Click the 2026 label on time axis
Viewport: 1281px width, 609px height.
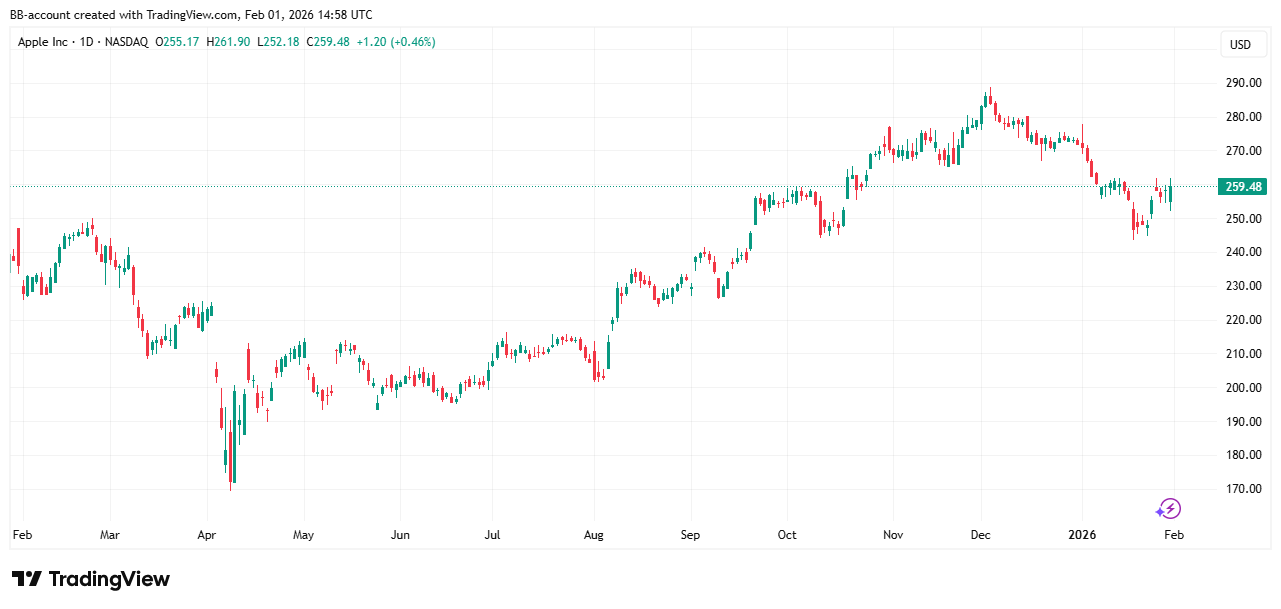[x=1081, y=535]
